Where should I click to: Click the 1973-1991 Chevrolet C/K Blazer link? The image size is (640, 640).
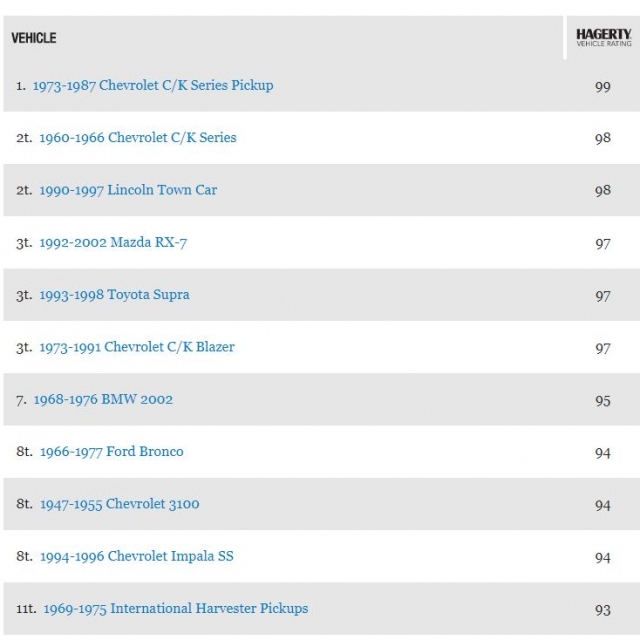pyautogui.click(x=137, y=347)
